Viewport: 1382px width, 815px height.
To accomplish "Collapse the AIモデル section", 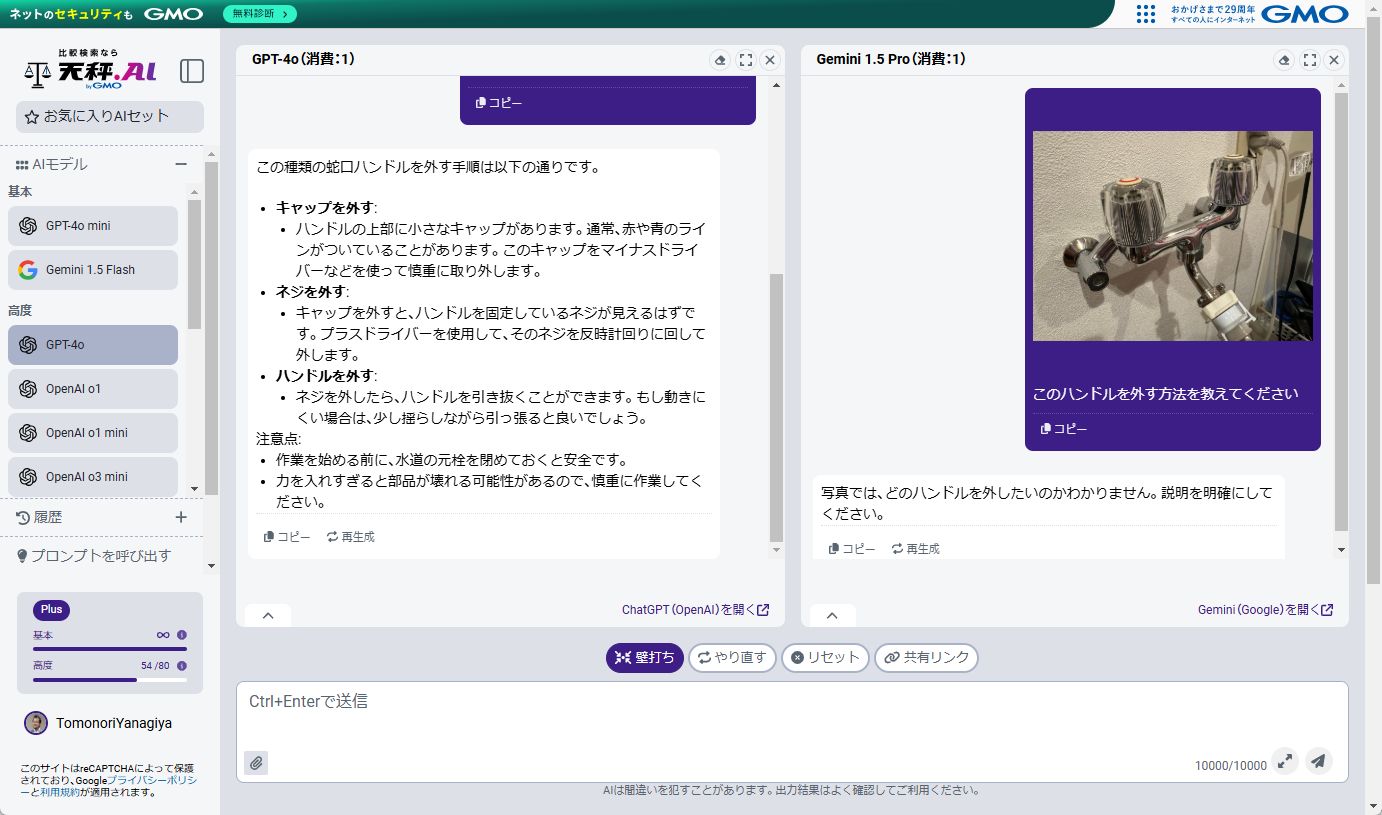I will (x=181, y=163).
